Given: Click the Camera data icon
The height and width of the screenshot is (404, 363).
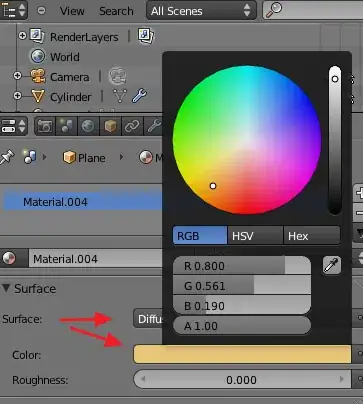Looking at the screenshot, I should 117,76.
